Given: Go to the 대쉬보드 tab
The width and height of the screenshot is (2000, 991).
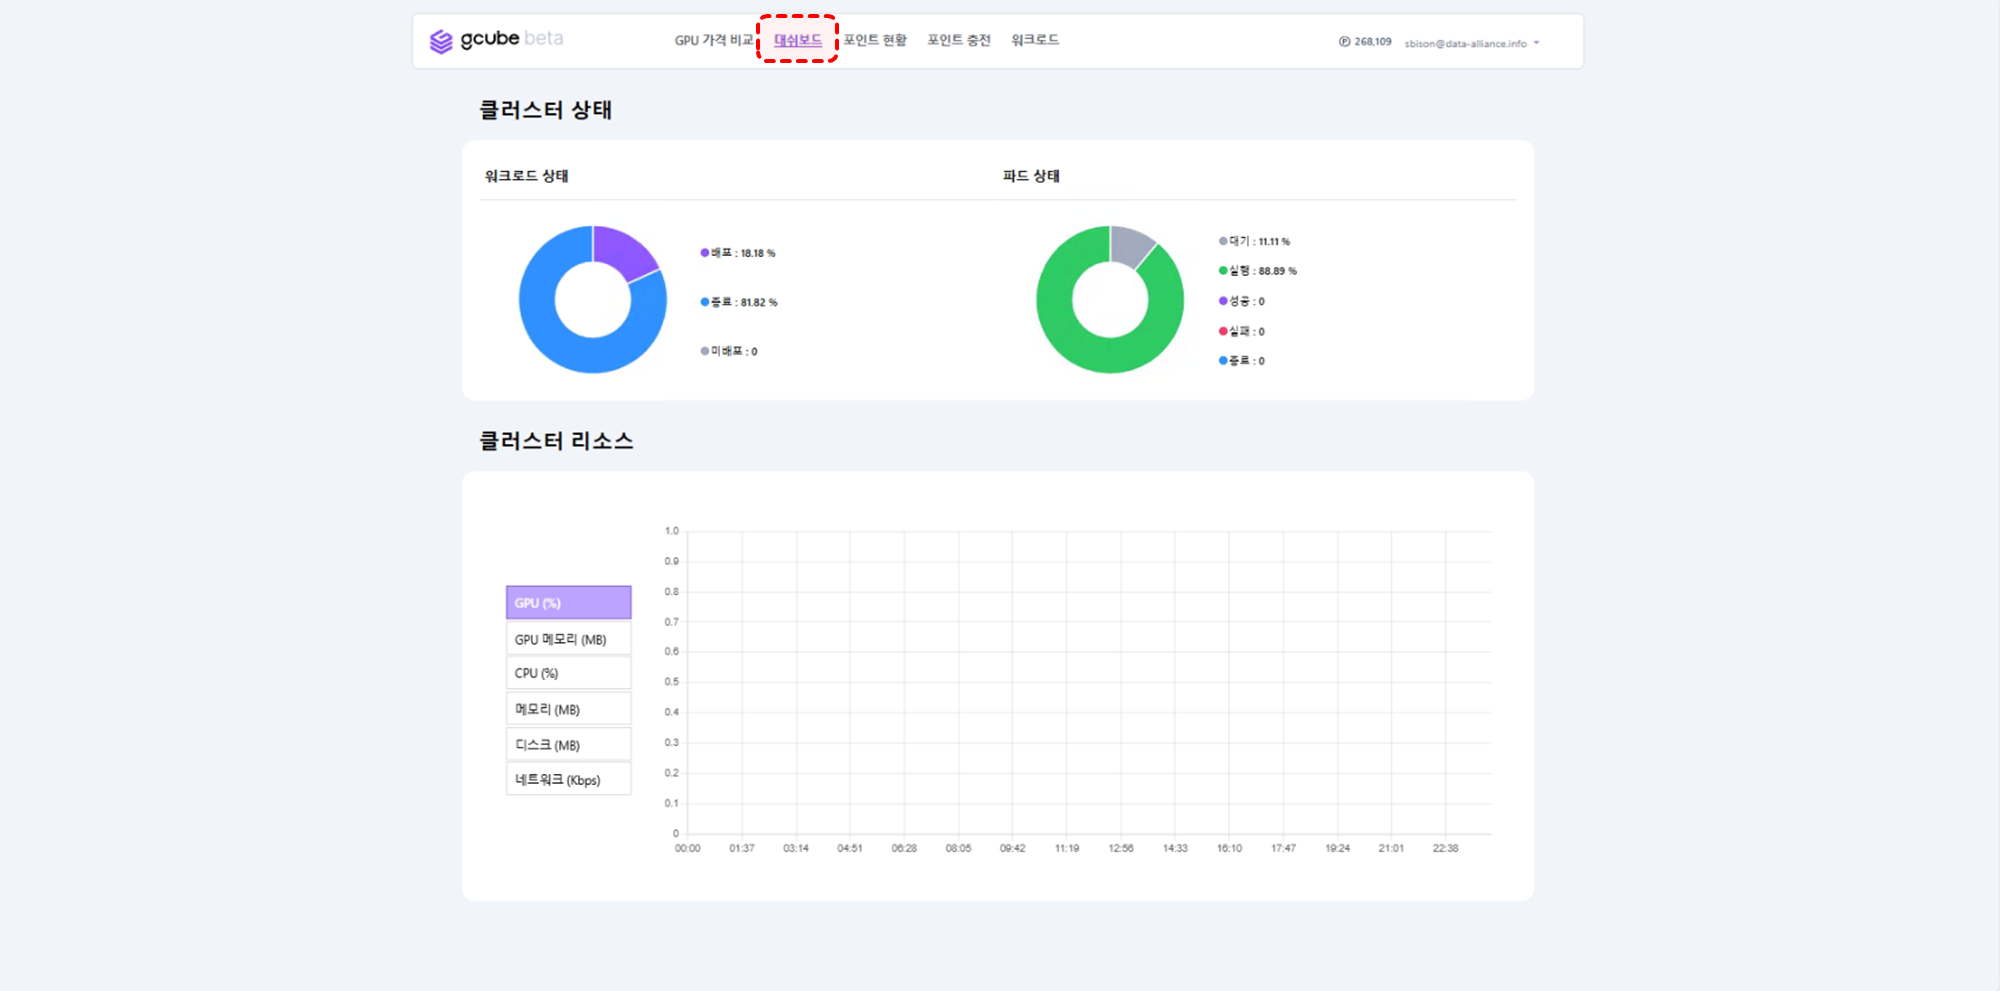Looking at the screenshot, I should tap(798, 40).
